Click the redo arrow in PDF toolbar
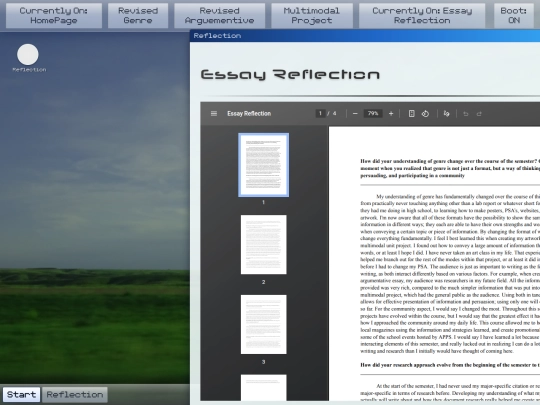Image resolution: width=540 pixels, height=405 pixels. [x=479, y=114]
